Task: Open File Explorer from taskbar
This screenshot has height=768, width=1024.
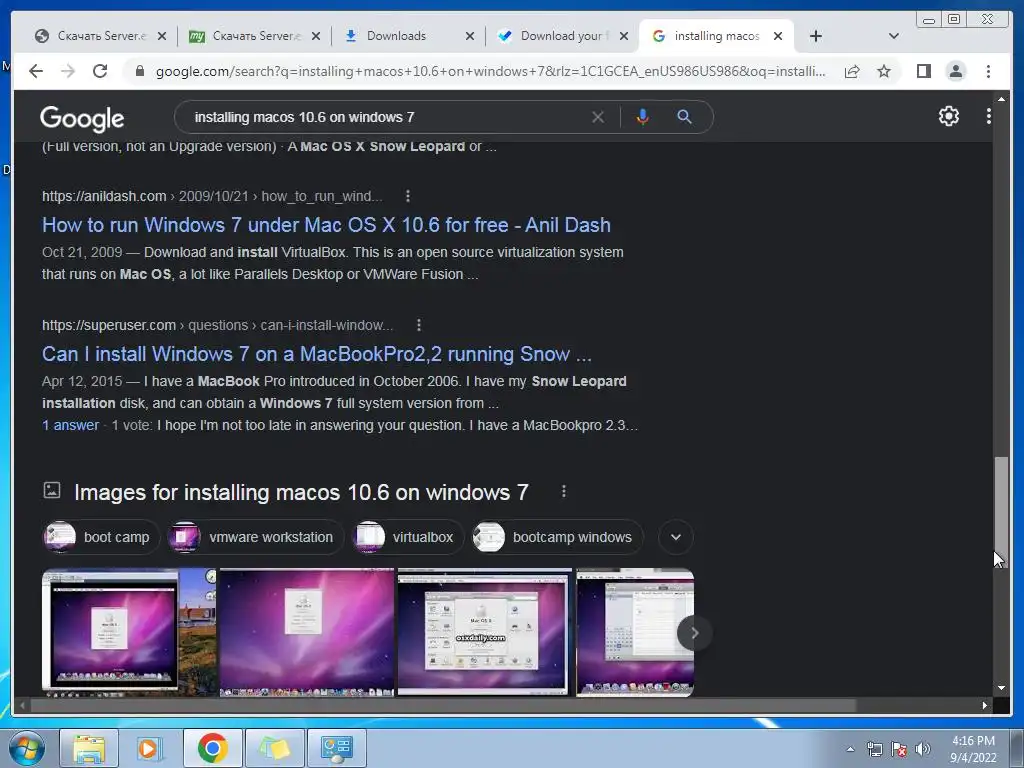Action: pyautogui.click(x=89, y=748)
